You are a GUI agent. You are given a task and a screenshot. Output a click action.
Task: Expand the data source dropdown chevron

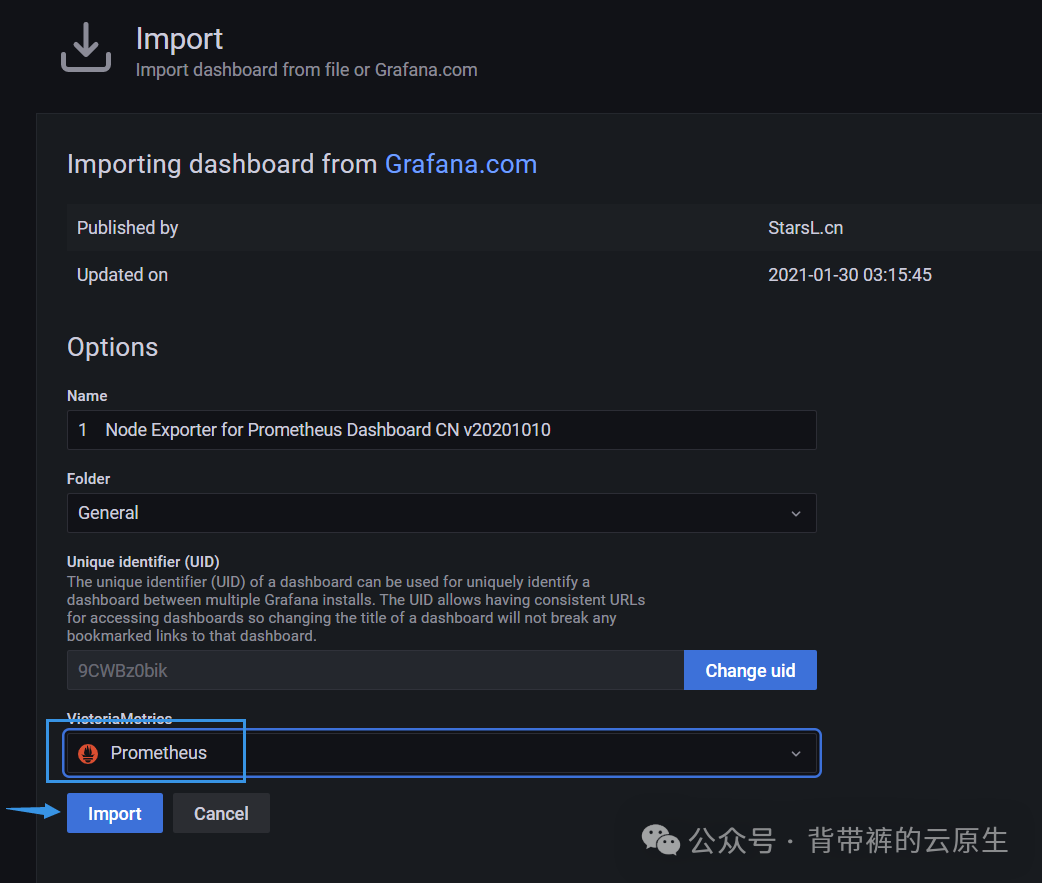(795, 754)
